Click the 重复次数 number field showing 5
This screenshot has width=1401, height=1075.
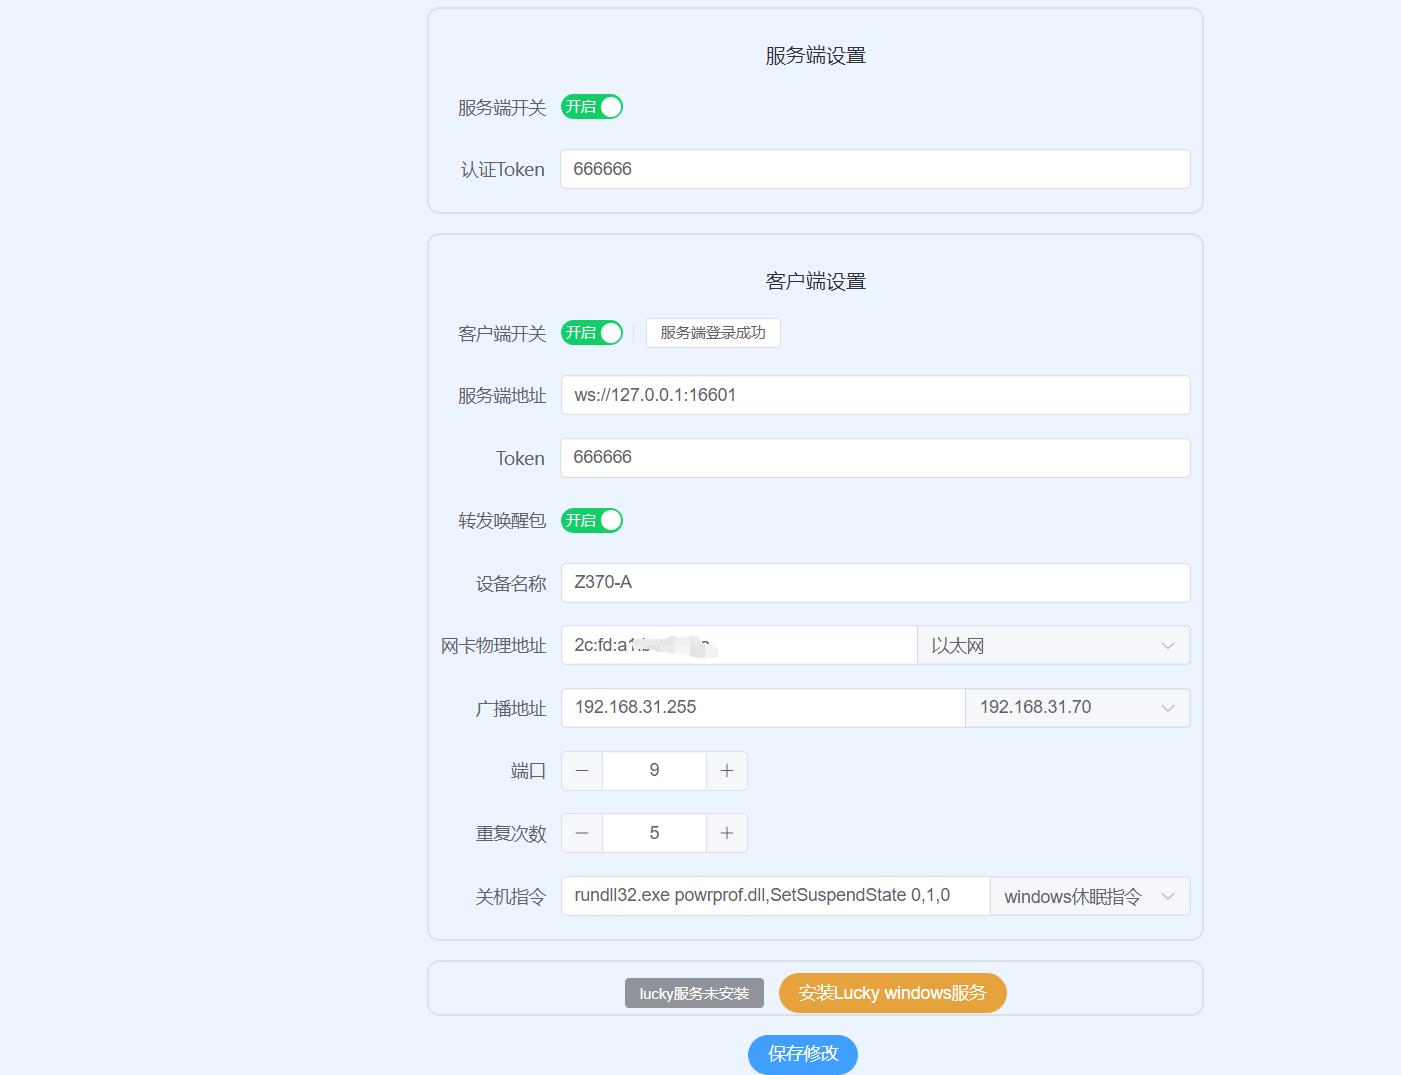pyautogui.click(x=654, y=833)
